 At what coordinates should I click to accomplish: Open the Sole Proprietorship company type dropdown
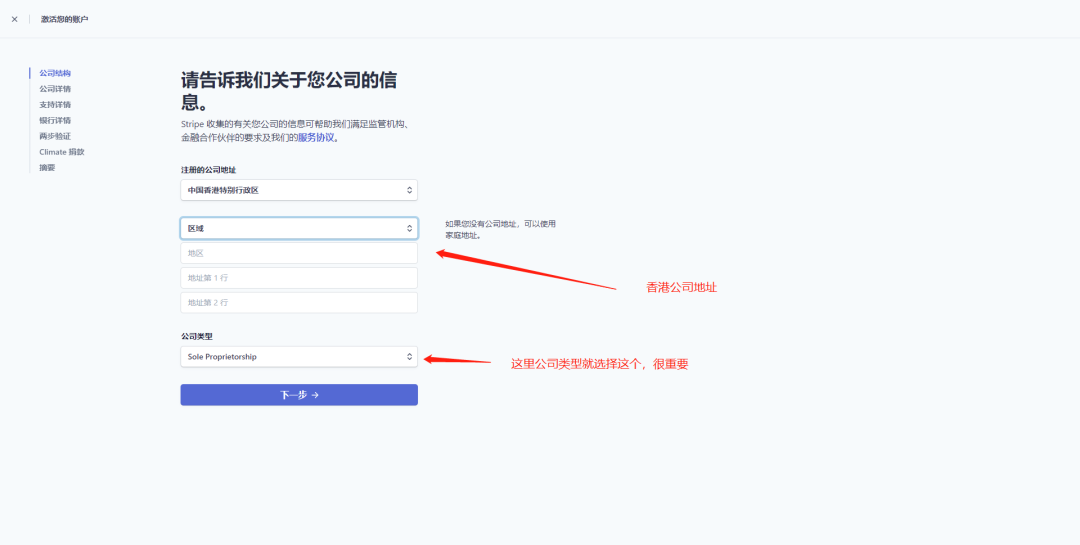point(298,357)
